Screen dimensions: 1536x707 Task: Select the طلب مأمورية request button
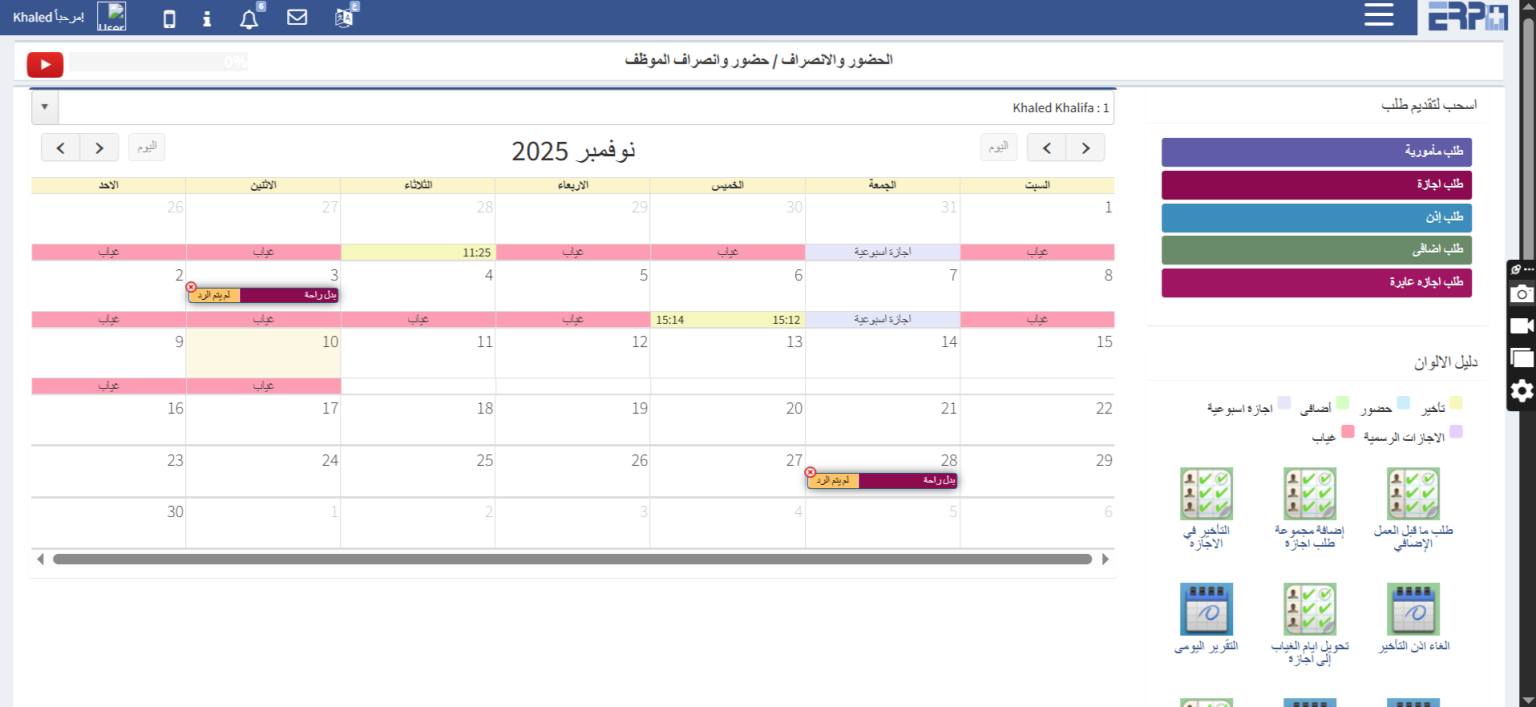pyautogui.click(x=1316, y=152)
